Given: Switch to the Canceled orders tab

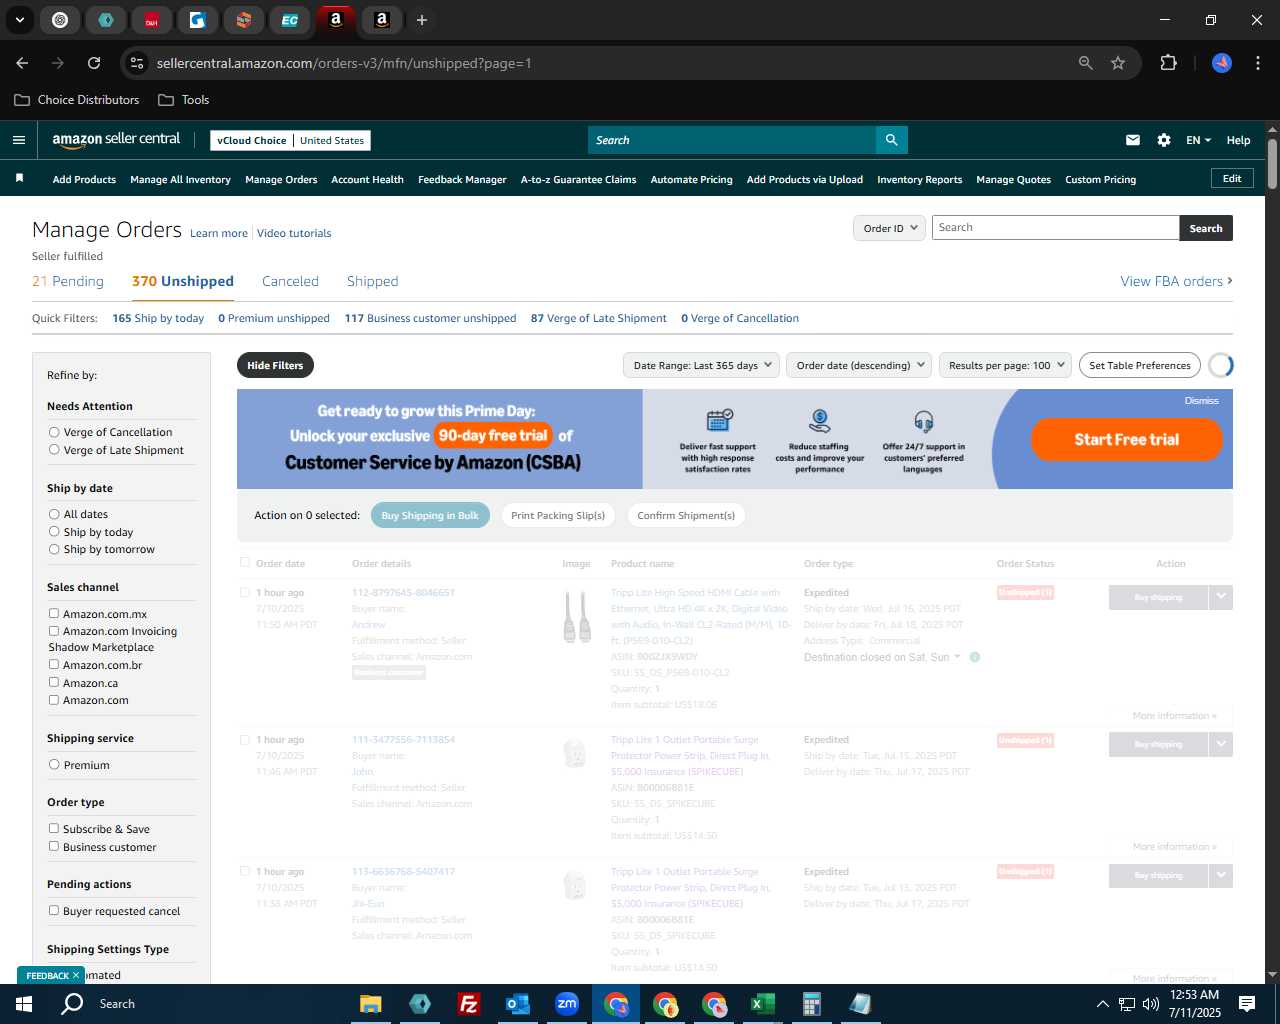Looking at the screenshot, I should pyautogui.click(x=290, y=281).
